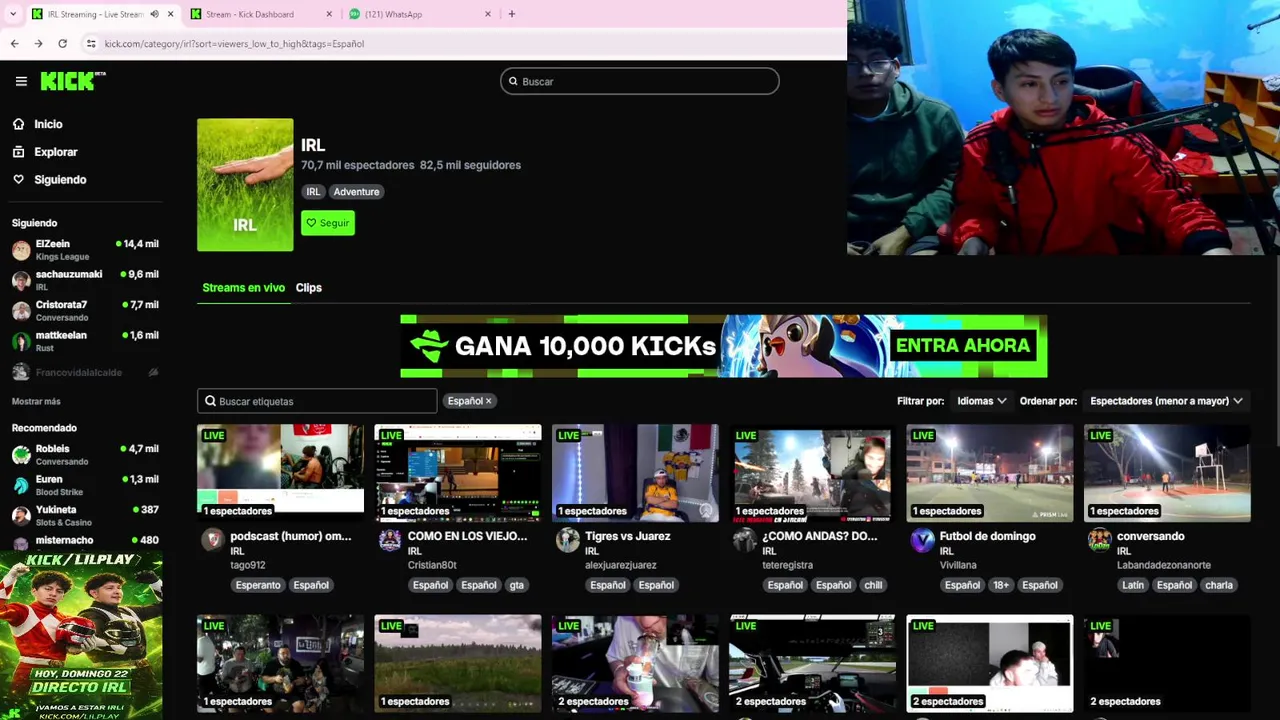Open COMO EN LOS VIEJO... stream thumbnail

click(x=458, y=472)
